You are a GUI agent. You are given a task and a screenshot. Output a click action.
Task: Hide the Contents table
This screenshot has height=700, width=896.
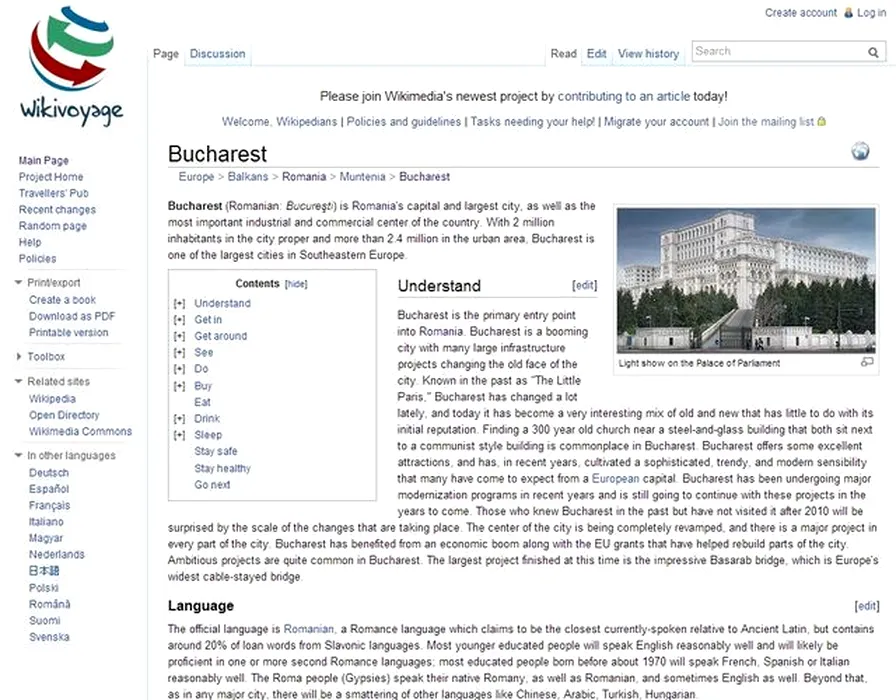[296, 284]
